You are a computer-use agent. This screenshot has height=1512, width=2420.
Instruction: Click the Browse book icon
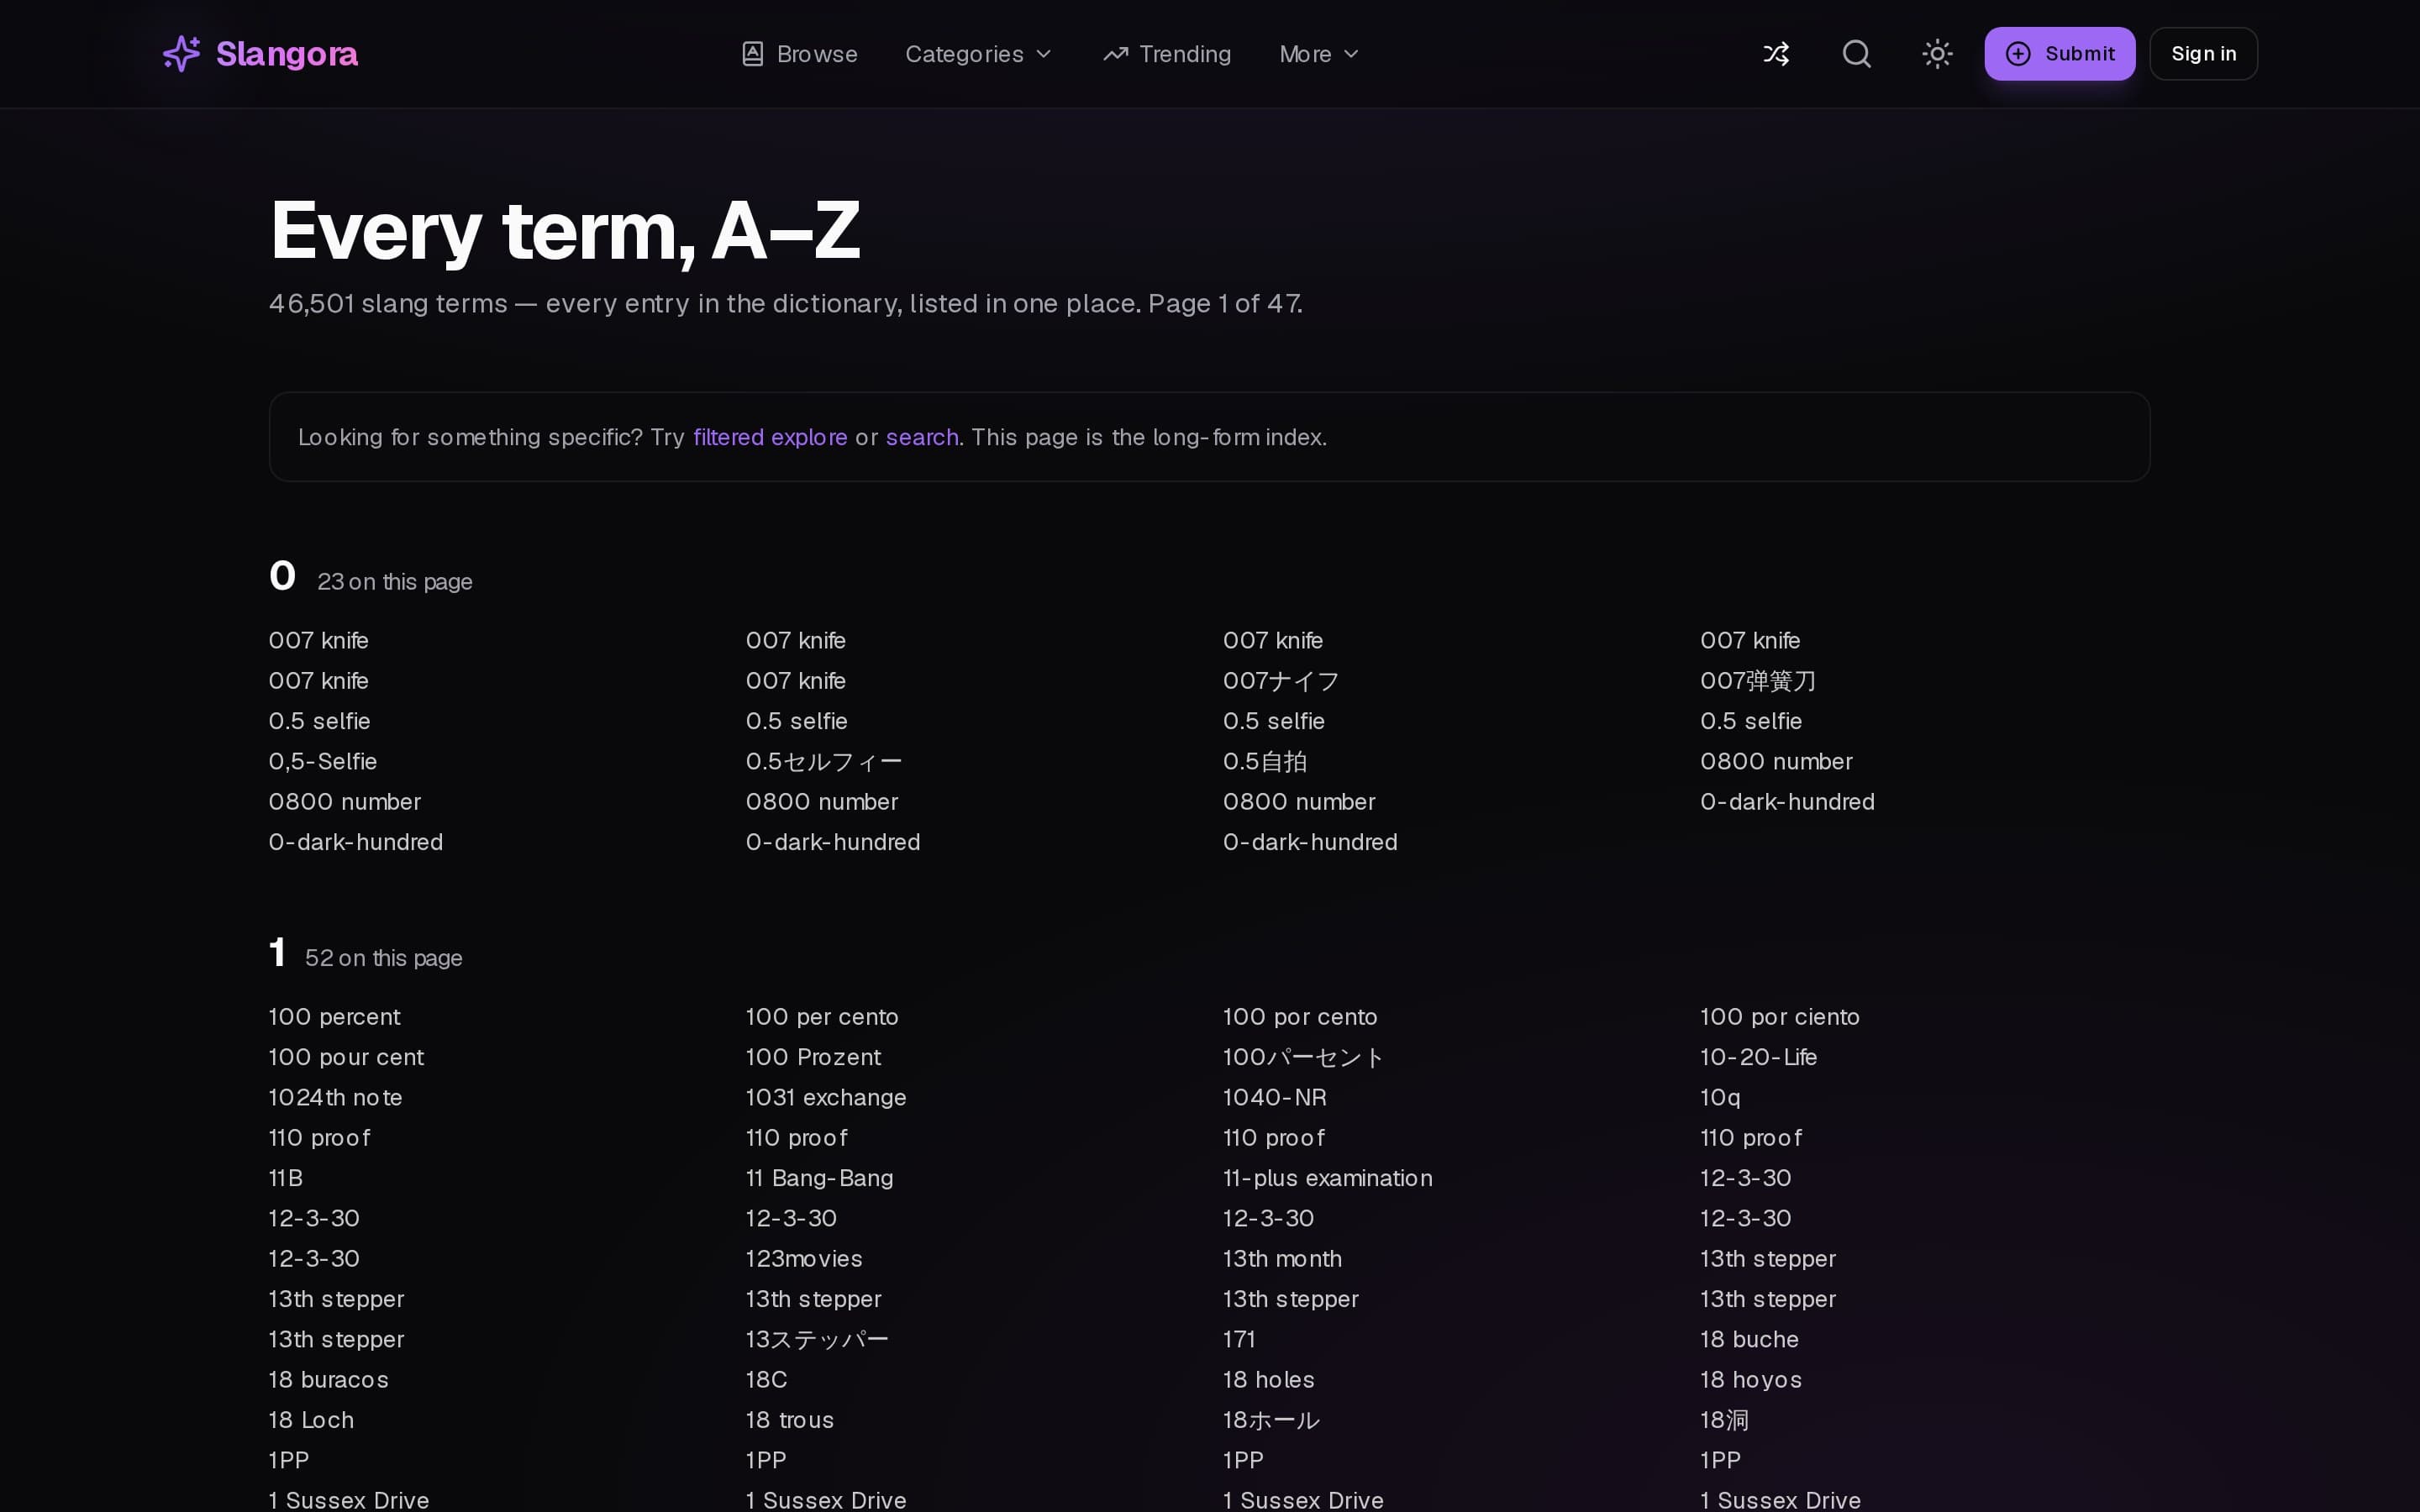point(753,54)
